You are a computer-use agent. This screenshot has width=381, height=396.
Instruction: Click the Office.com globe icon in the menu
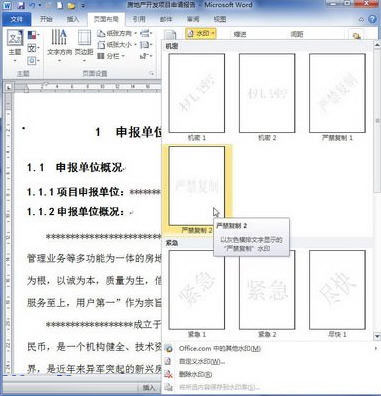(169, 349)
